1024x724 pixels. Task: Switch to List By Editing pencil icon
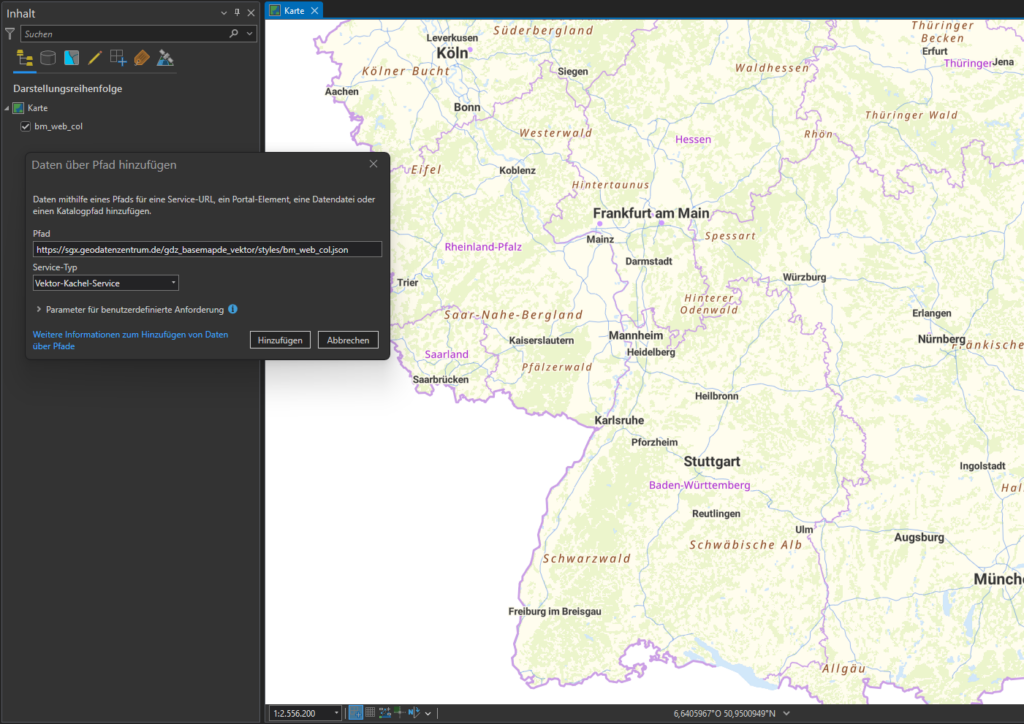(x=93, y=58)
